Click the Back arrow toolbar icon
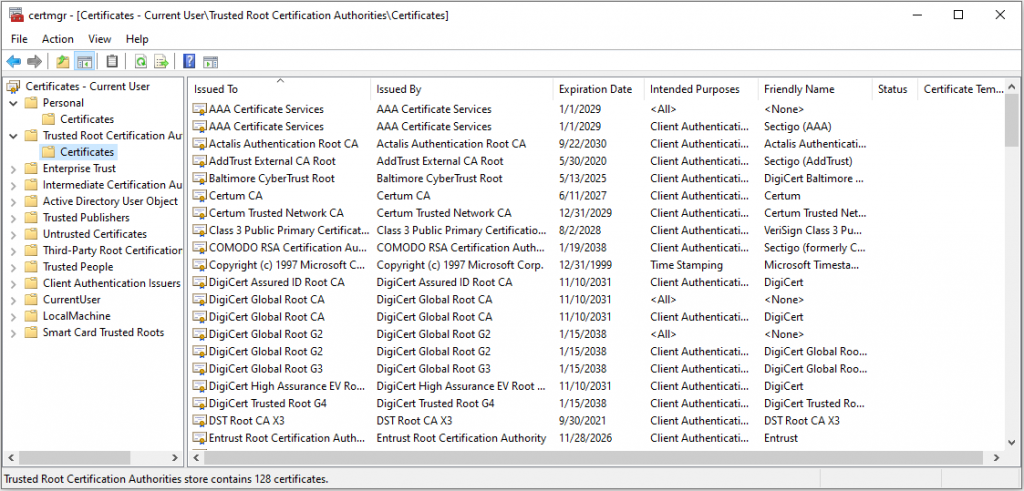Screen dimensions: 1024x491 click(x=14, y=61)
